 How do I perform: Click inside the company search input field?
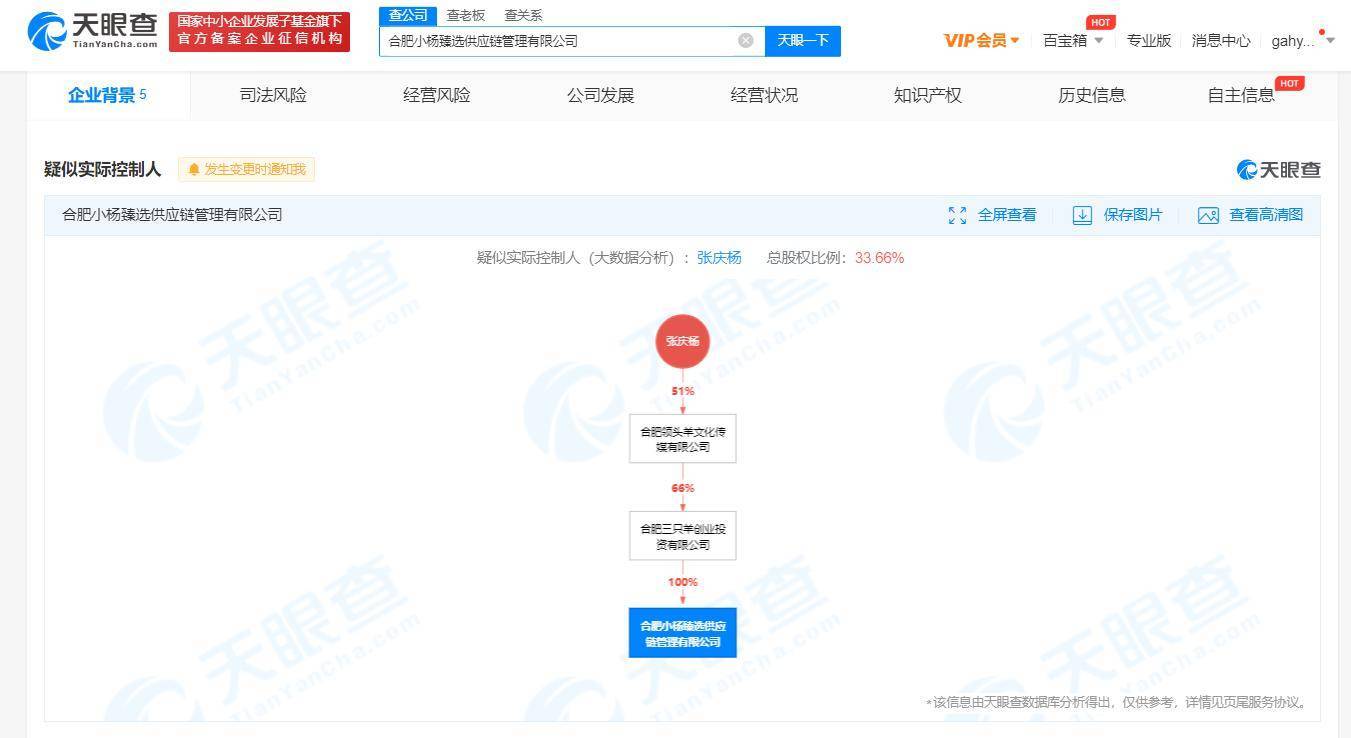(560, 40)
